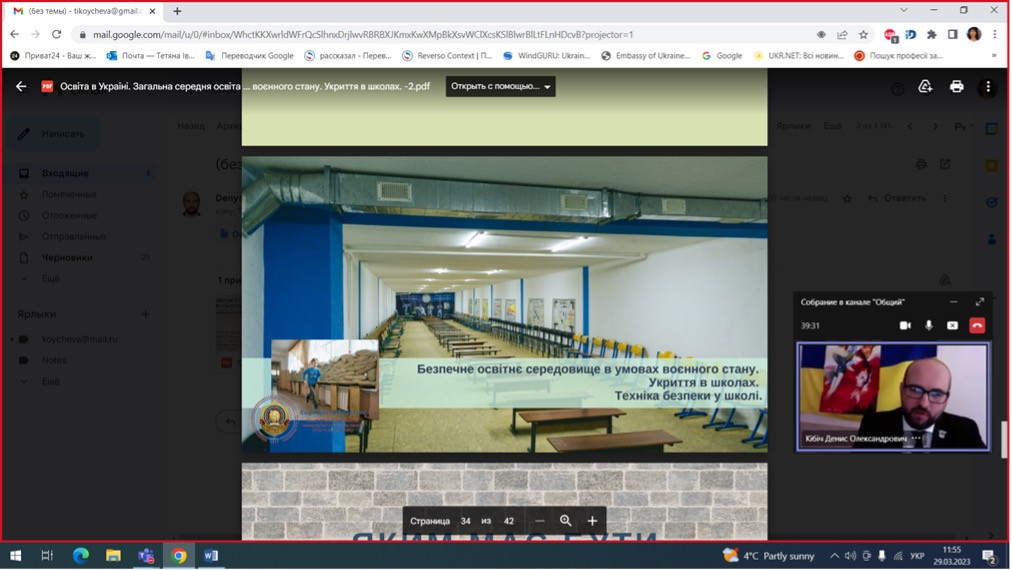Add the file to Google Drive

[x=925, y=87]
